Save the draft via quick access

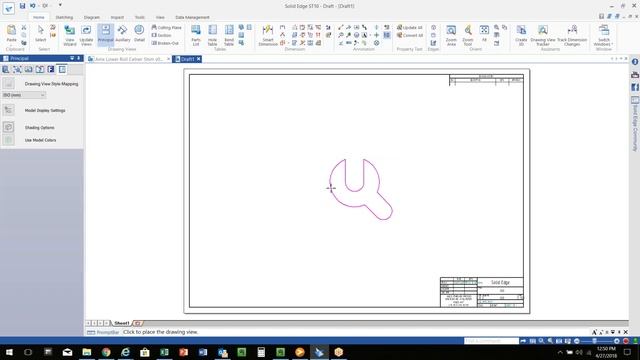pyautogui.click(x=22, y=6)
